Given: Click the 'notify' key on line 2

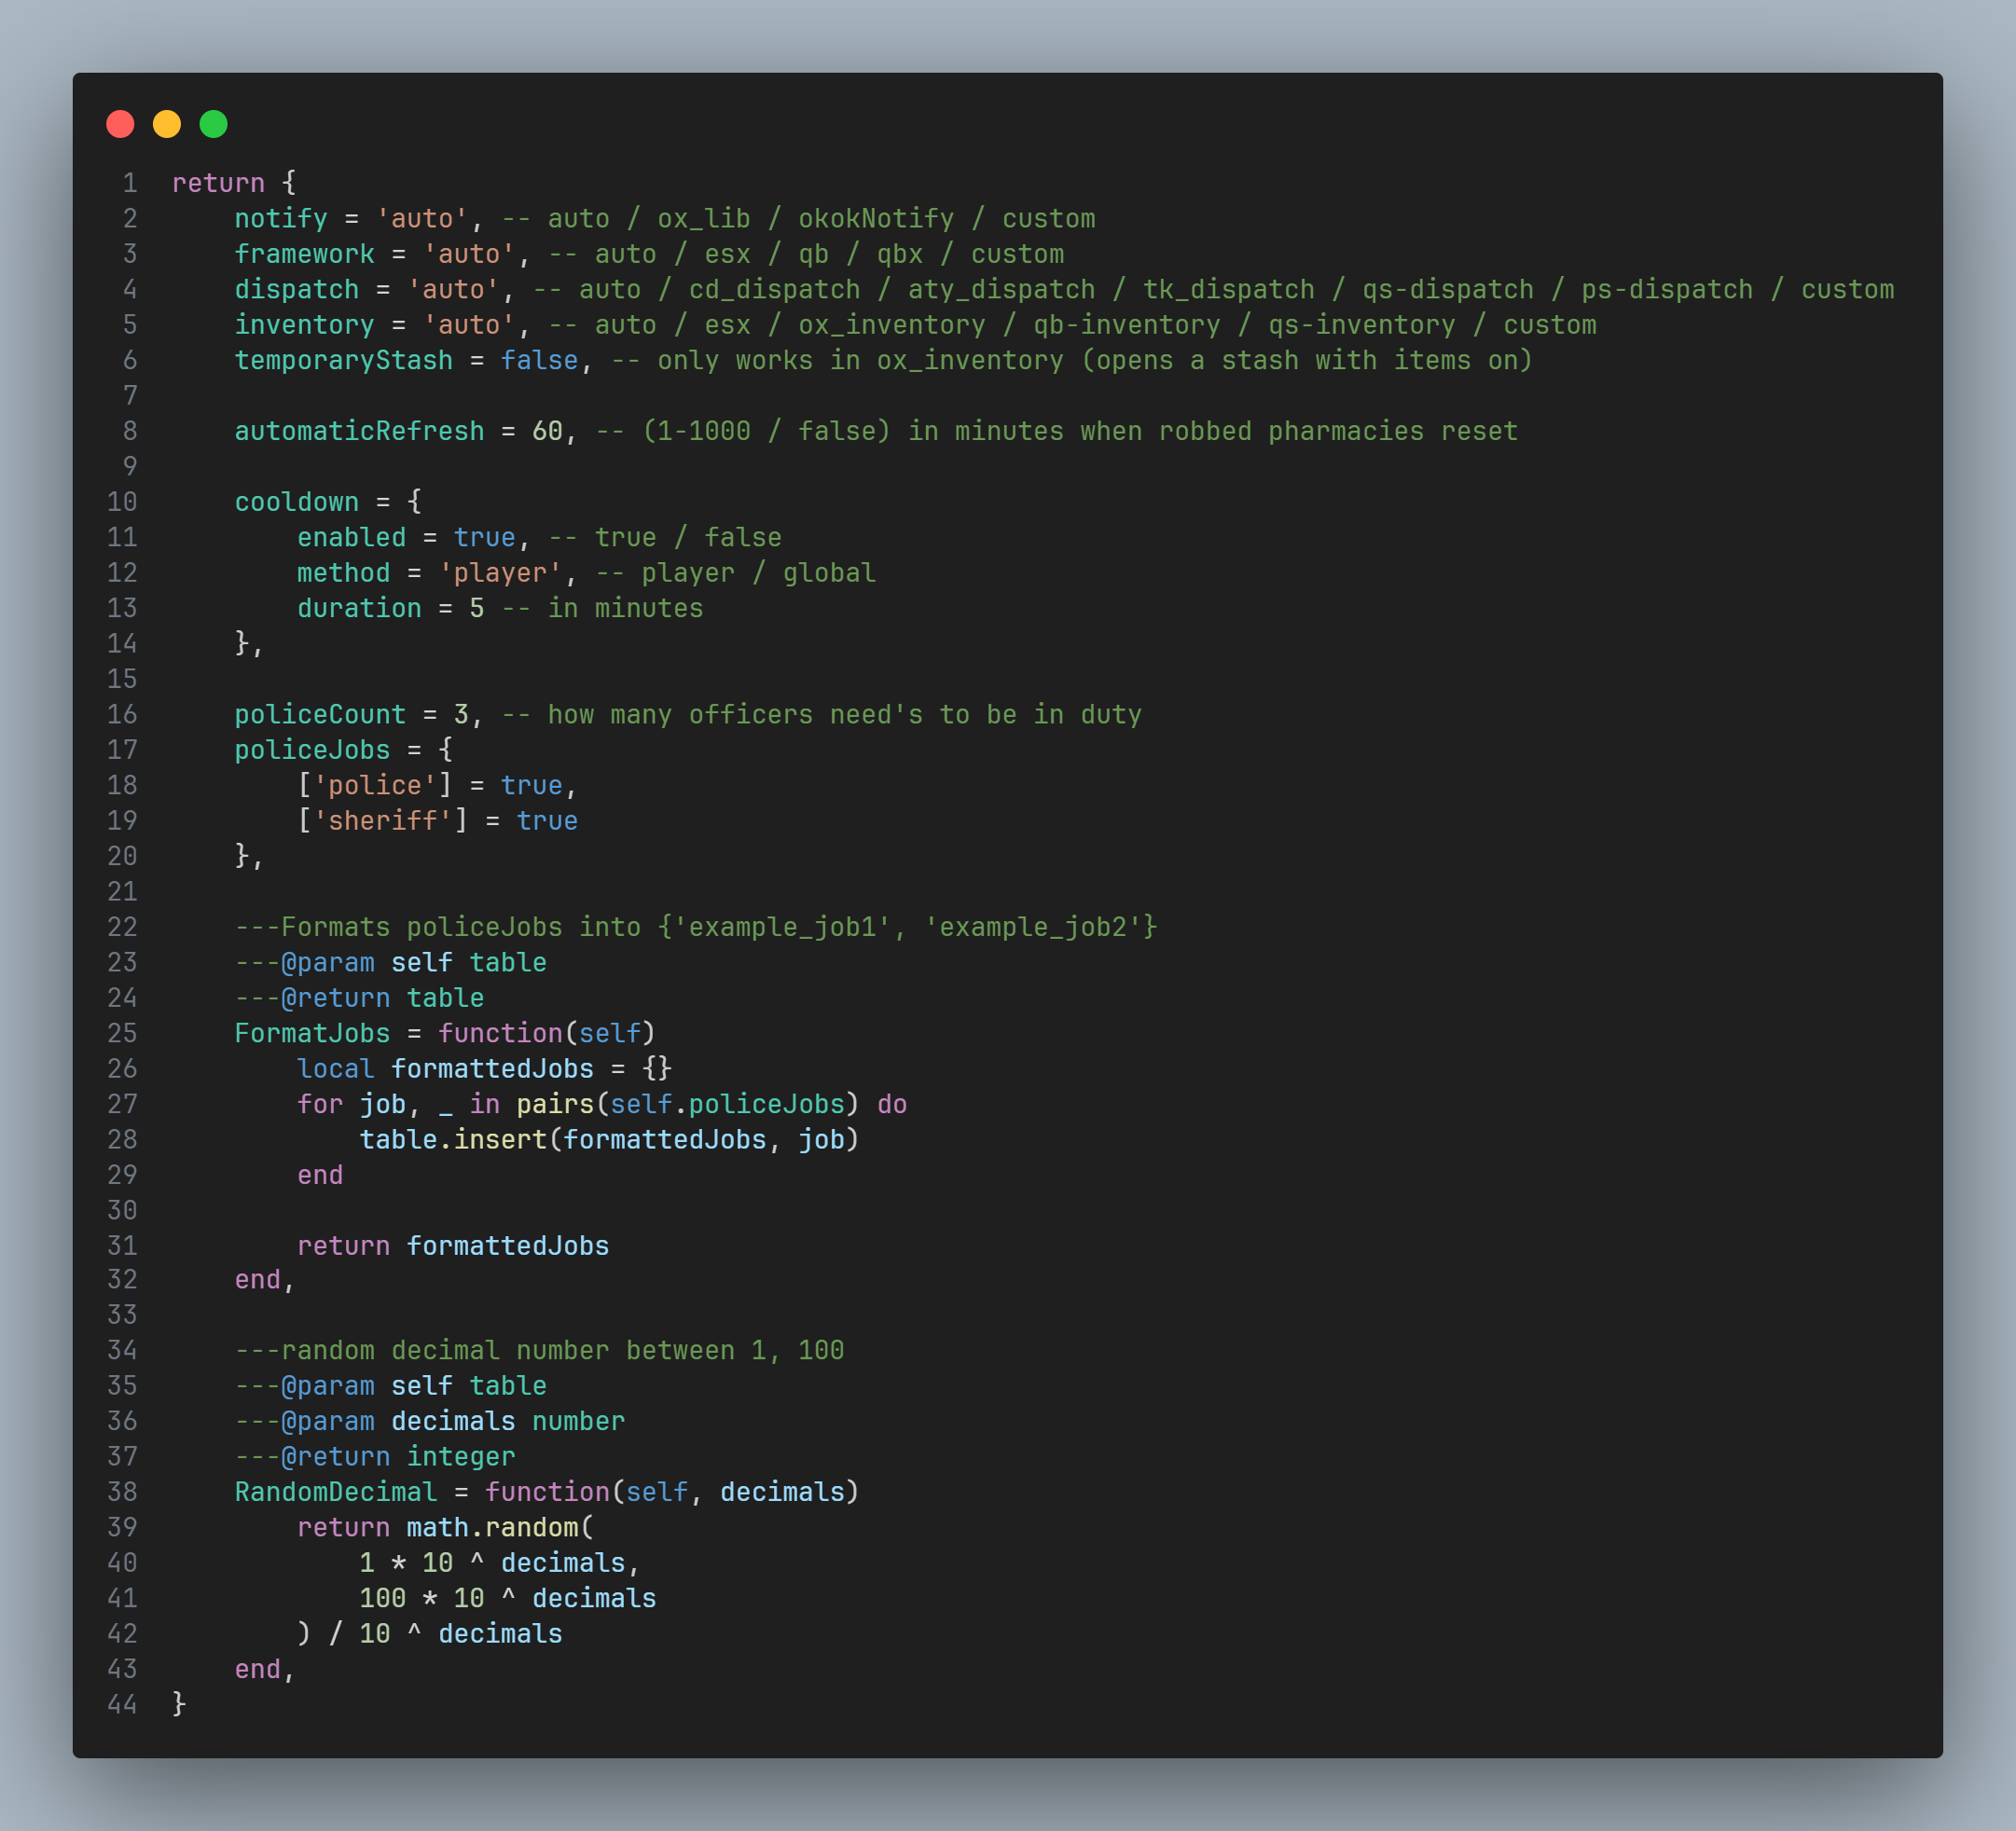Looking at the screenshot, I should (x=280, y=218).
